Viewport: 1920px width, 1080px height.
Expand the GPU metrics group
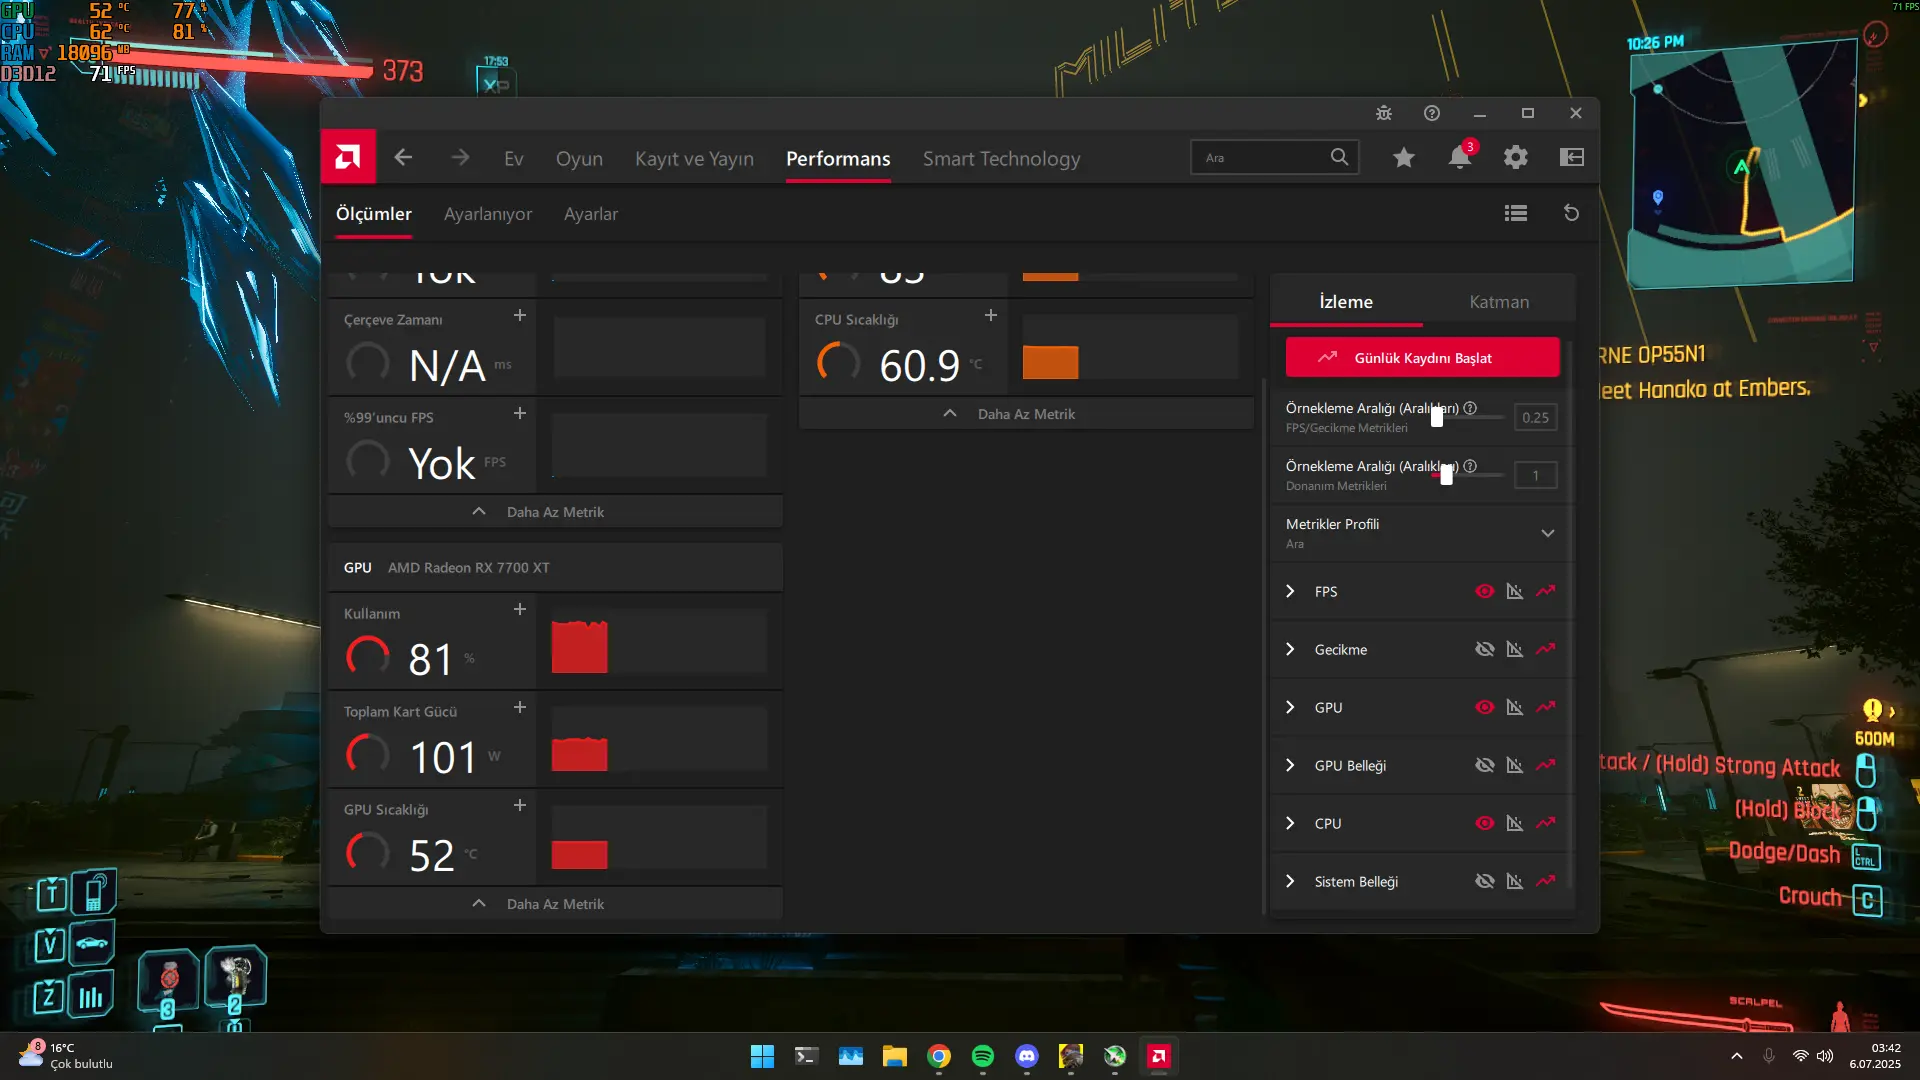[x=1290, y=708]
